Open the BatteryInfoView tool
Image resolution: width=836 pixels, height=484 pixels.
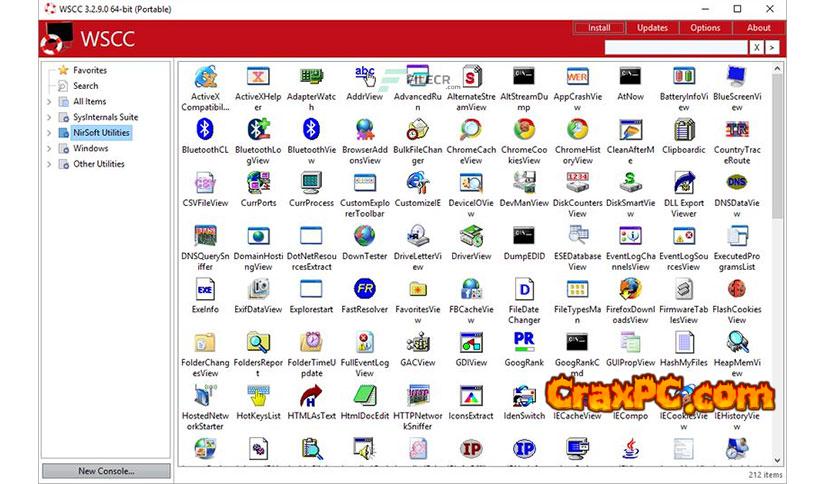tap(684, 77)
